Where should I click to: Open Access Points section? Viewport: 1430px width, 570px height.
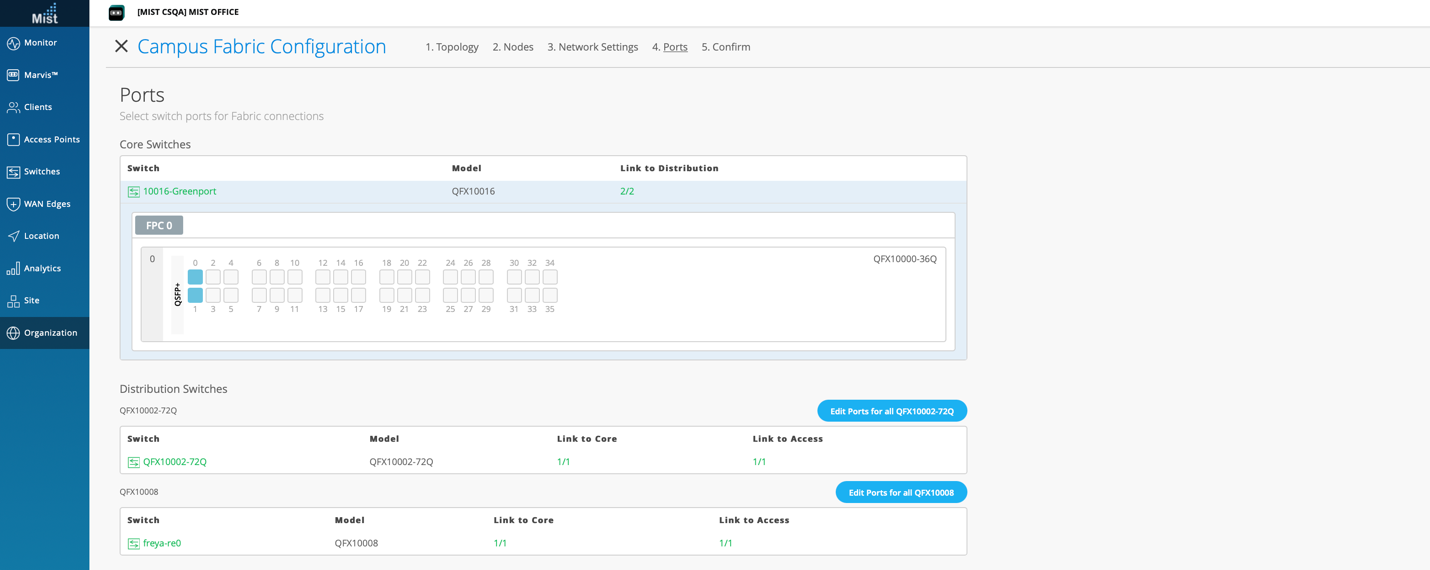[51, 139]
